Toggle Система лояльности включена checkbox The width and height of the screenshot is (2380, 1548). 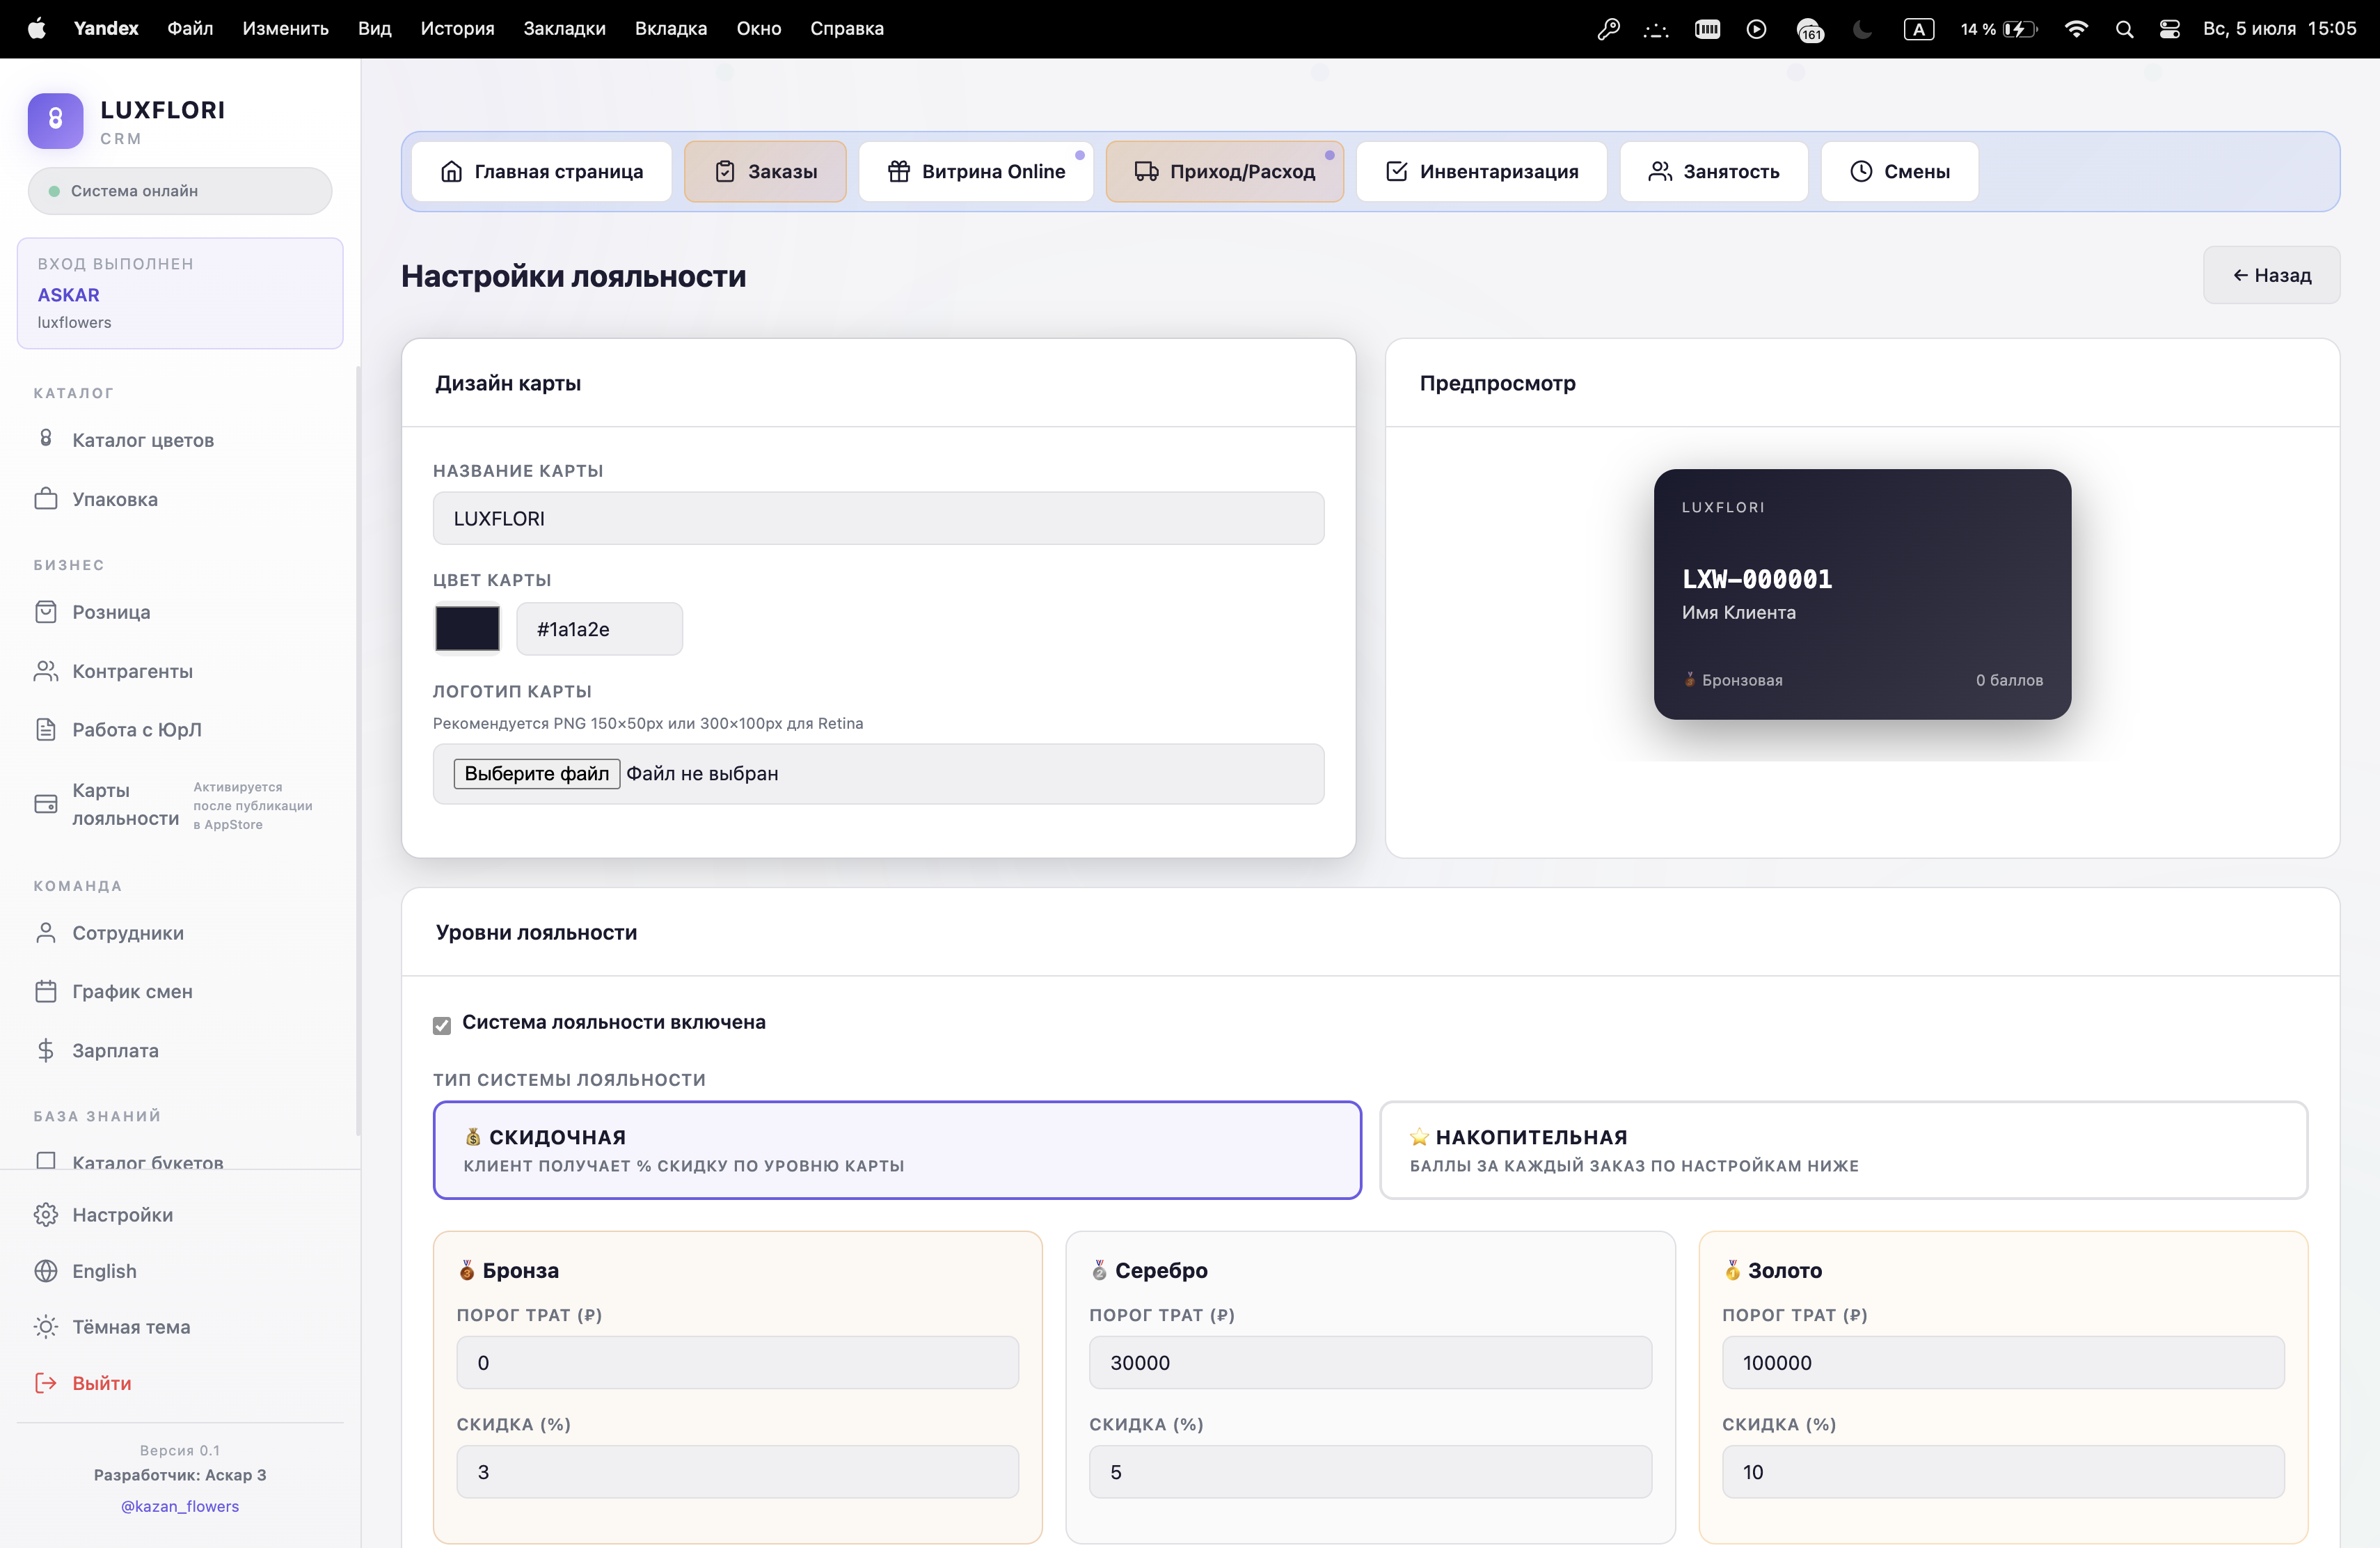point(442,1025)
